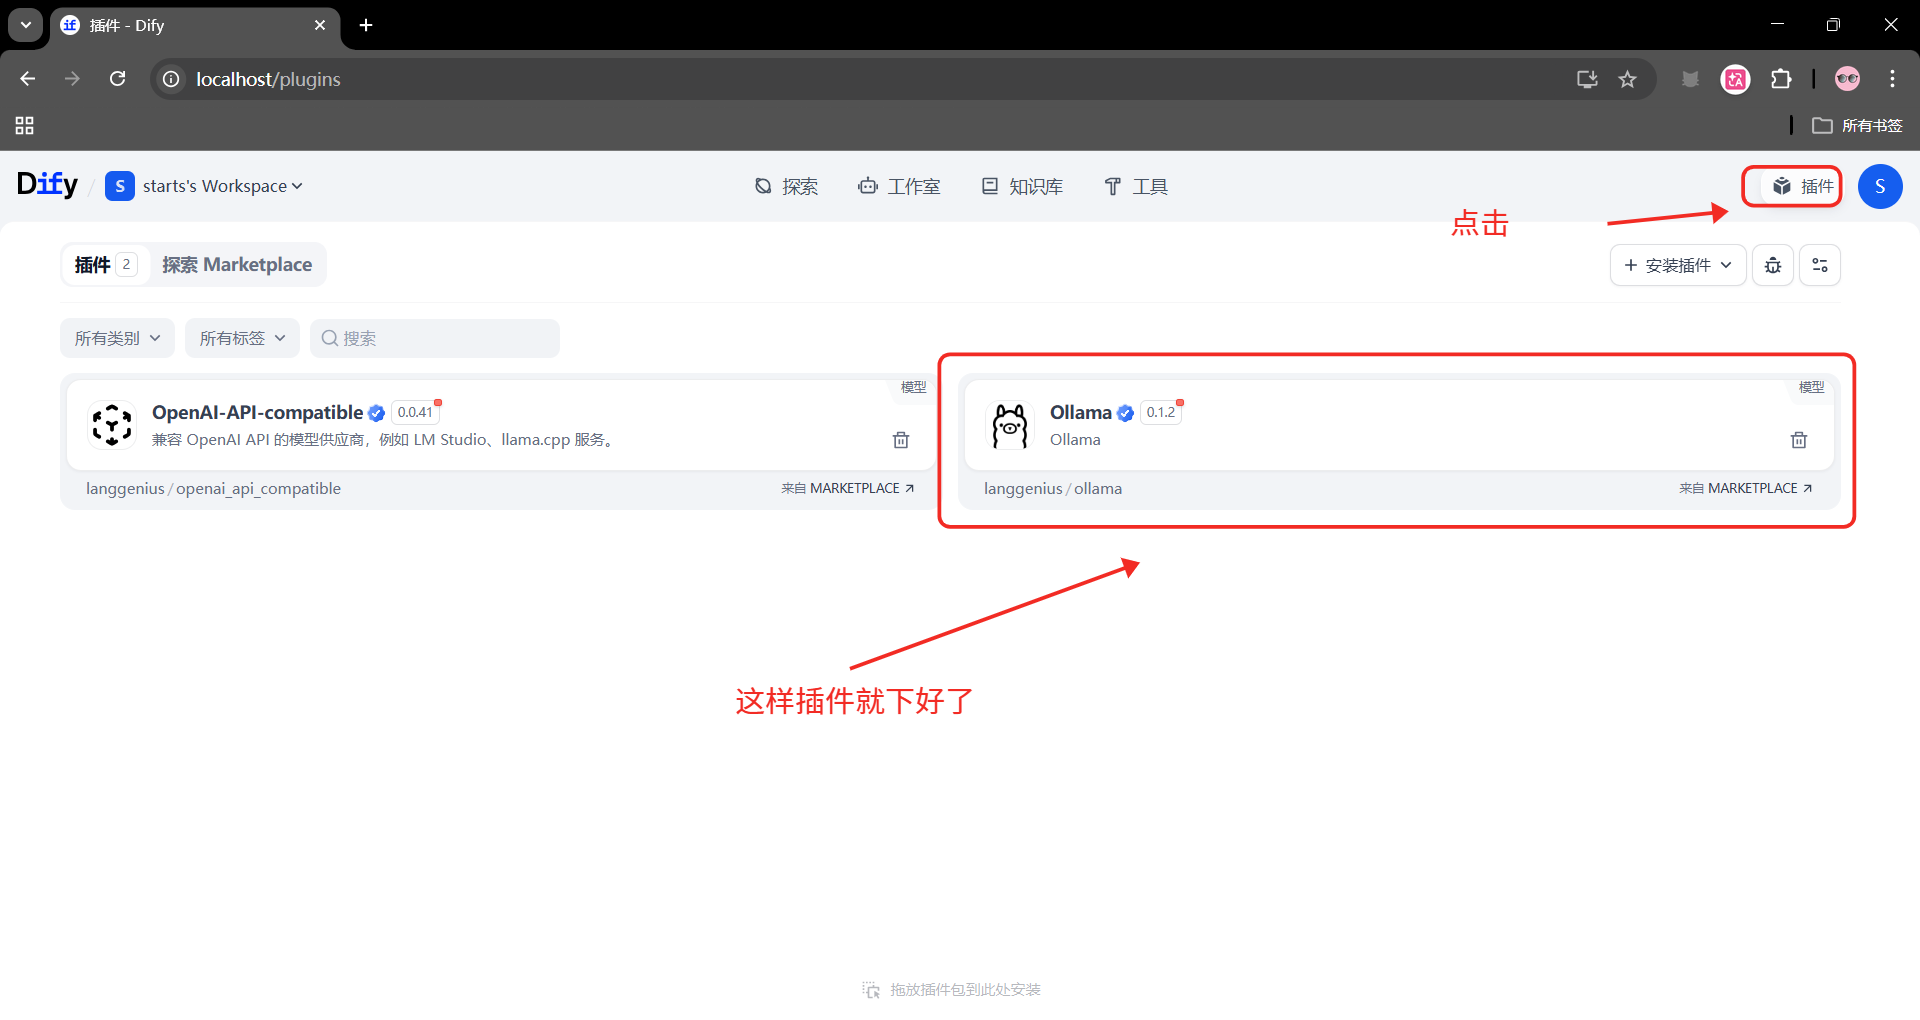Reload the localhost/plugins page
Viewport: 1920px width, 1020px height.
click(x=117, y=79)
